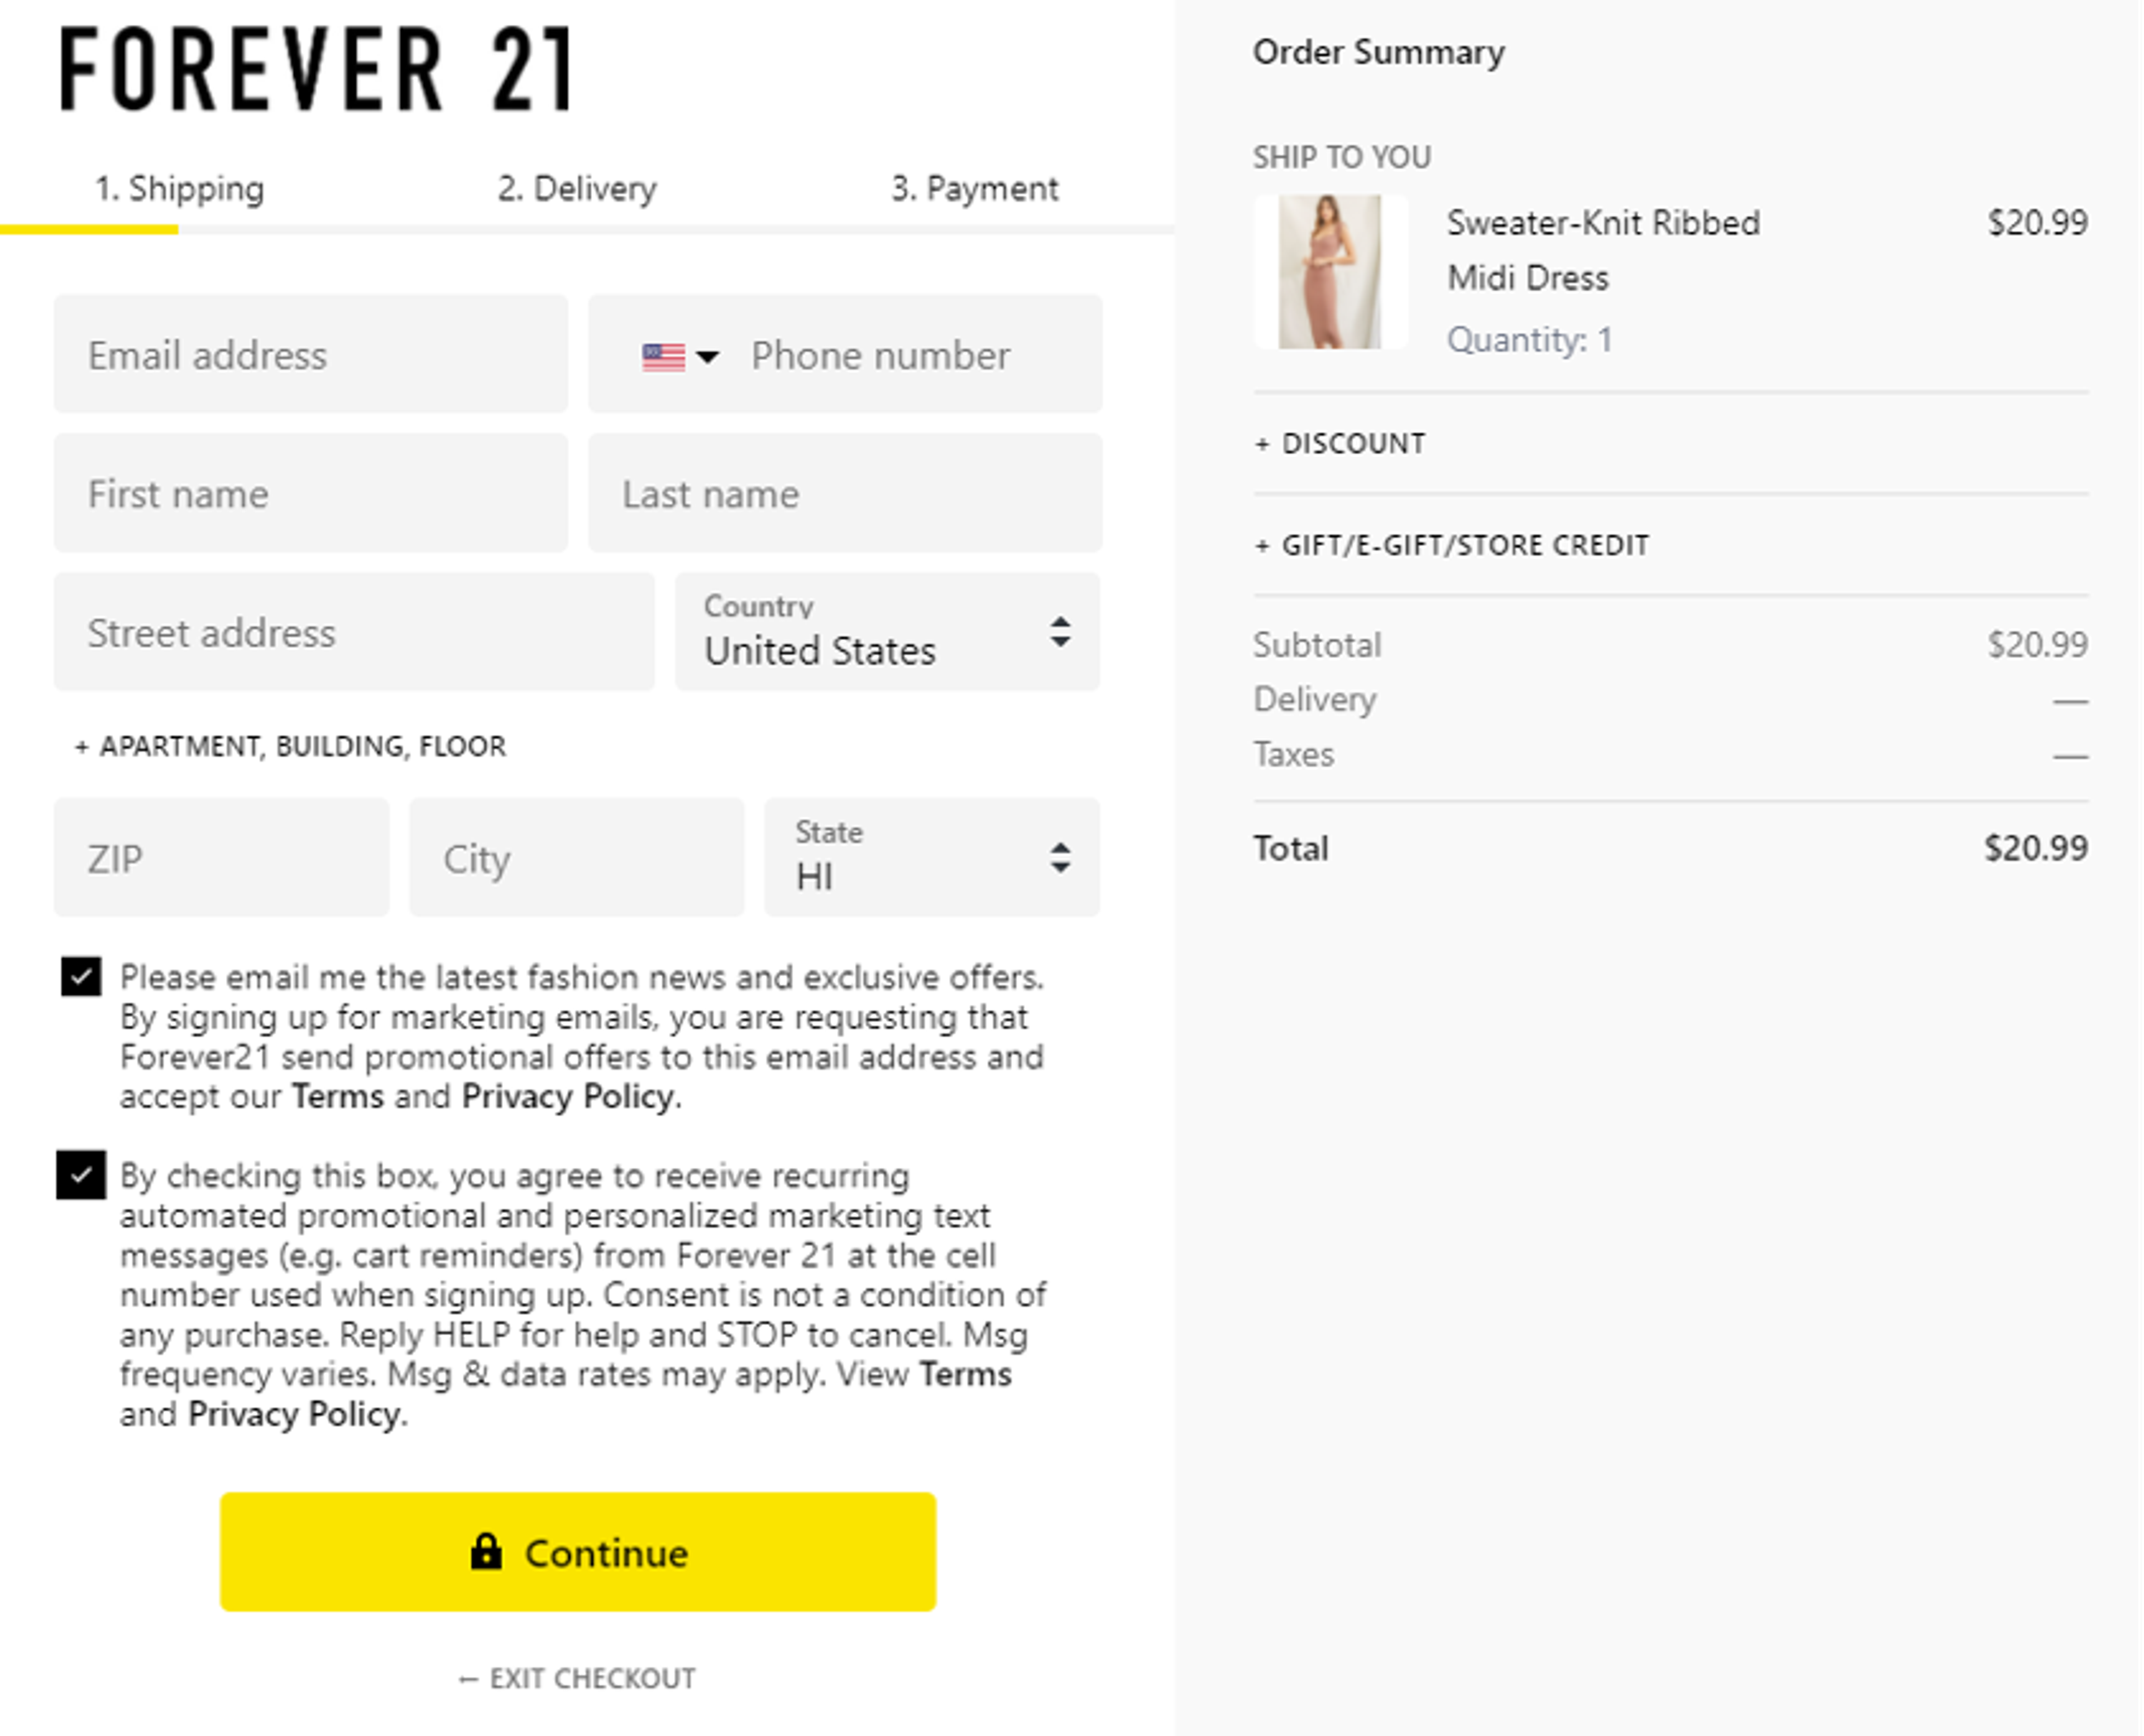Click the State selector up-down arrows
This screenshot has height=1736, width=2144.
tap(1061, 857)
